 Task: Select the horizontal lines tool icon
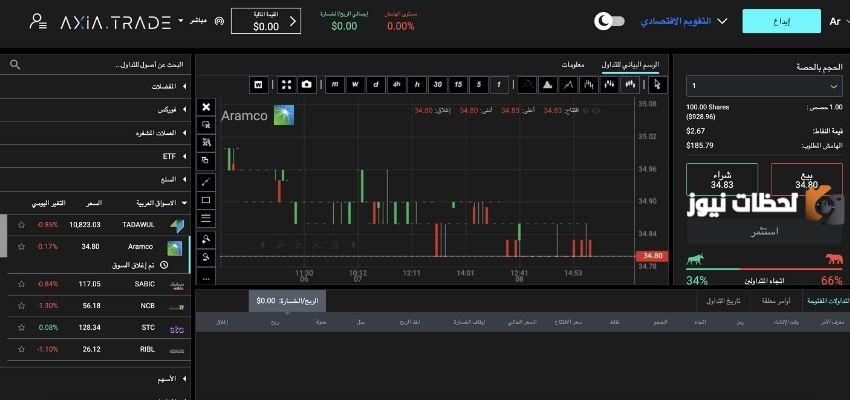coord(206,218)
